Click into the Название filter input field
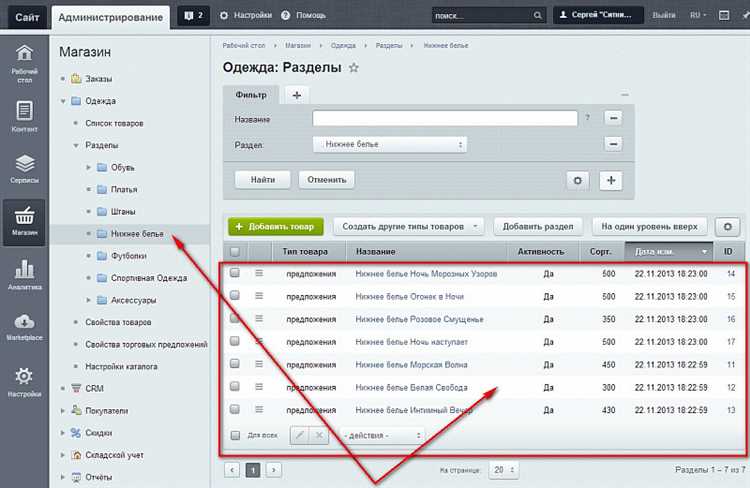The image size is (750, 488). click(x=445, y=118)
